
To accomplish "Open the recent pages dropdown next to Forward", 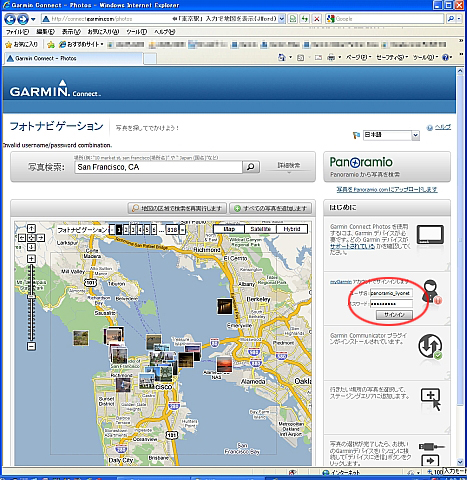I will (x=33, y=19).
